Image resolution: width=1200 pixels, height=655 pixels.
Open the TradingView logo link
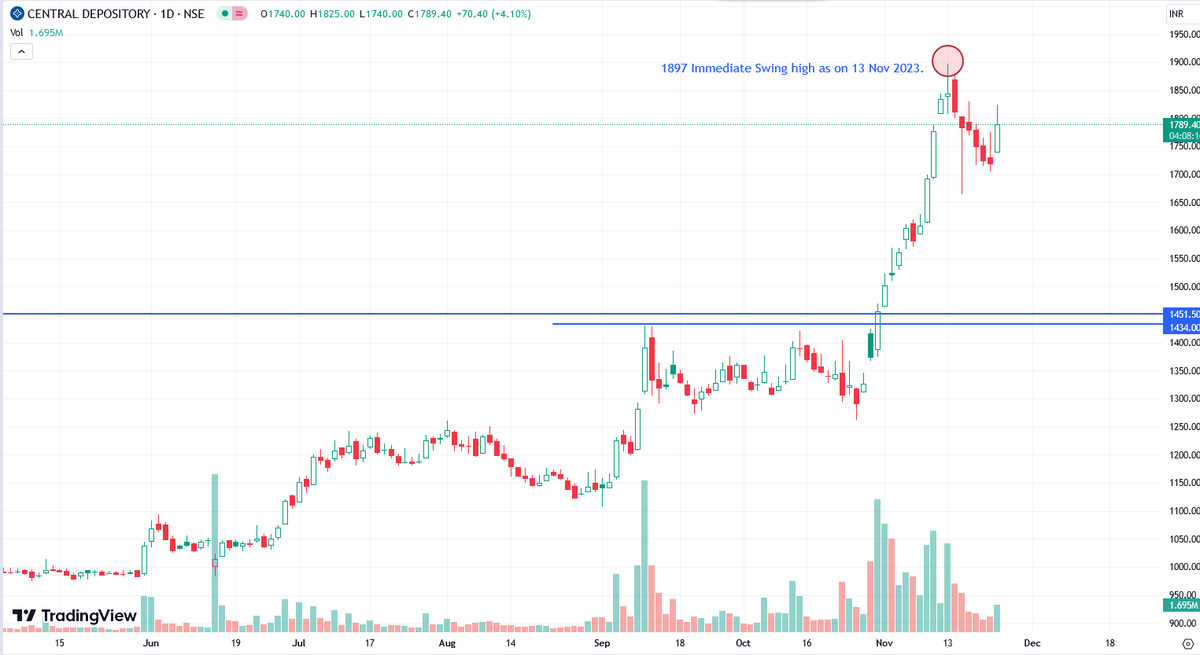point(74,616)
